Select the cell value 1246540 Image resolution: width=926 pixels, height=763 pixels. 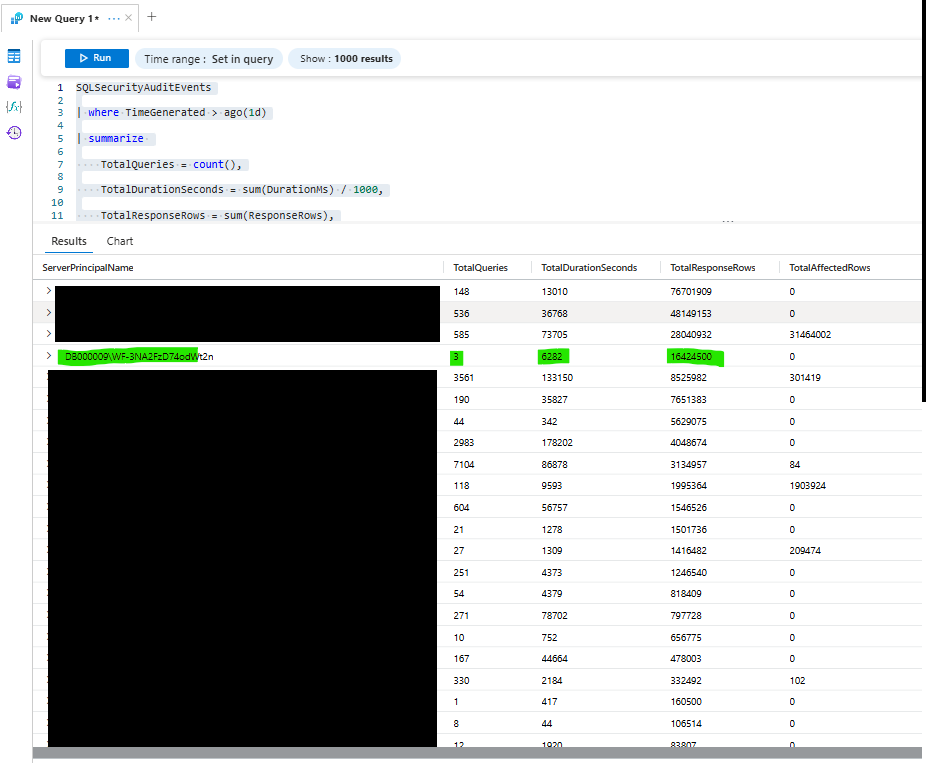pyautogui.click(x=688, y=573)
